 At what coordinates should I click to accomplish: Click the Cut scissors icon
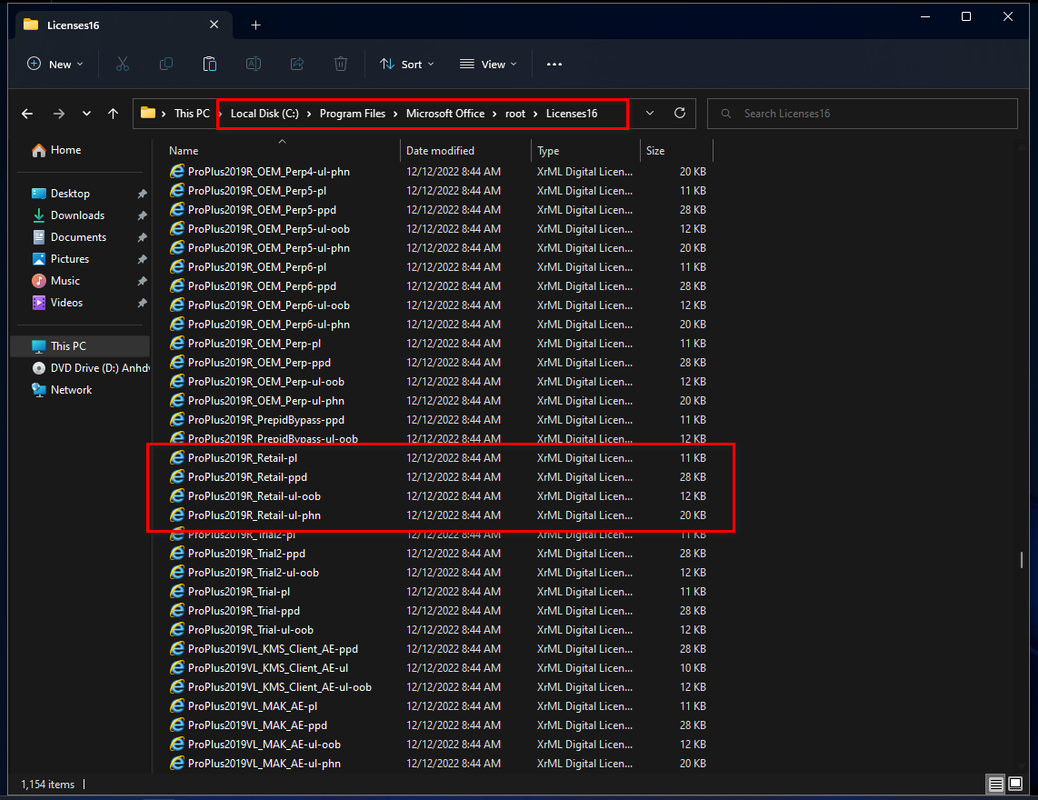click(122, 64)
